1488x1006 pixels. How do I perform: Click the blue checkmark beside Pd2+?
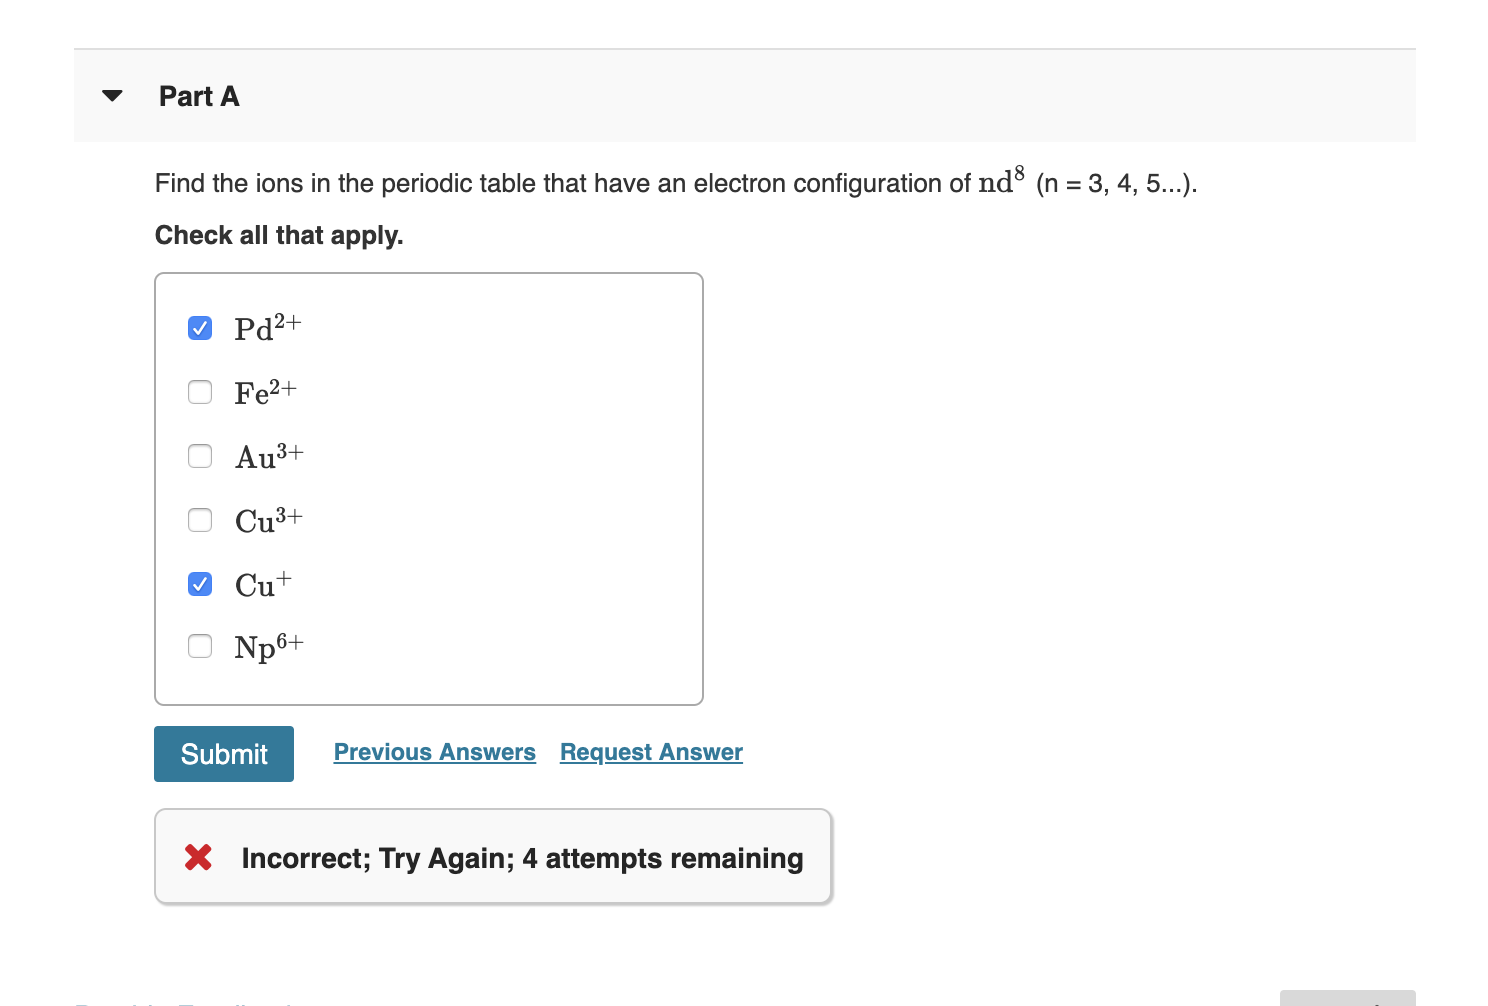200,327
